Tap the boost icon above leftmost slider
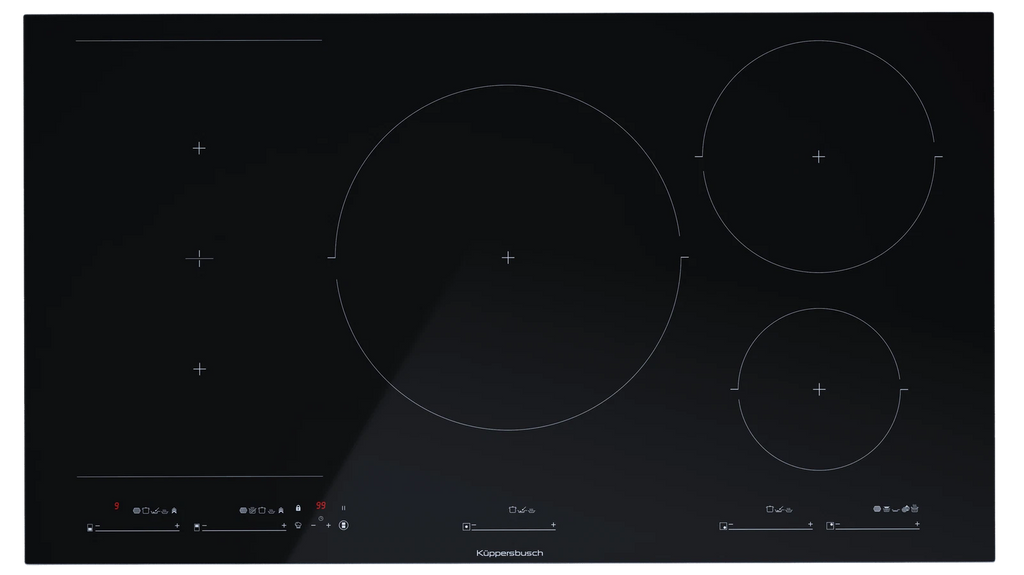This screenshot has height=575, width=1024. [174, 510]
